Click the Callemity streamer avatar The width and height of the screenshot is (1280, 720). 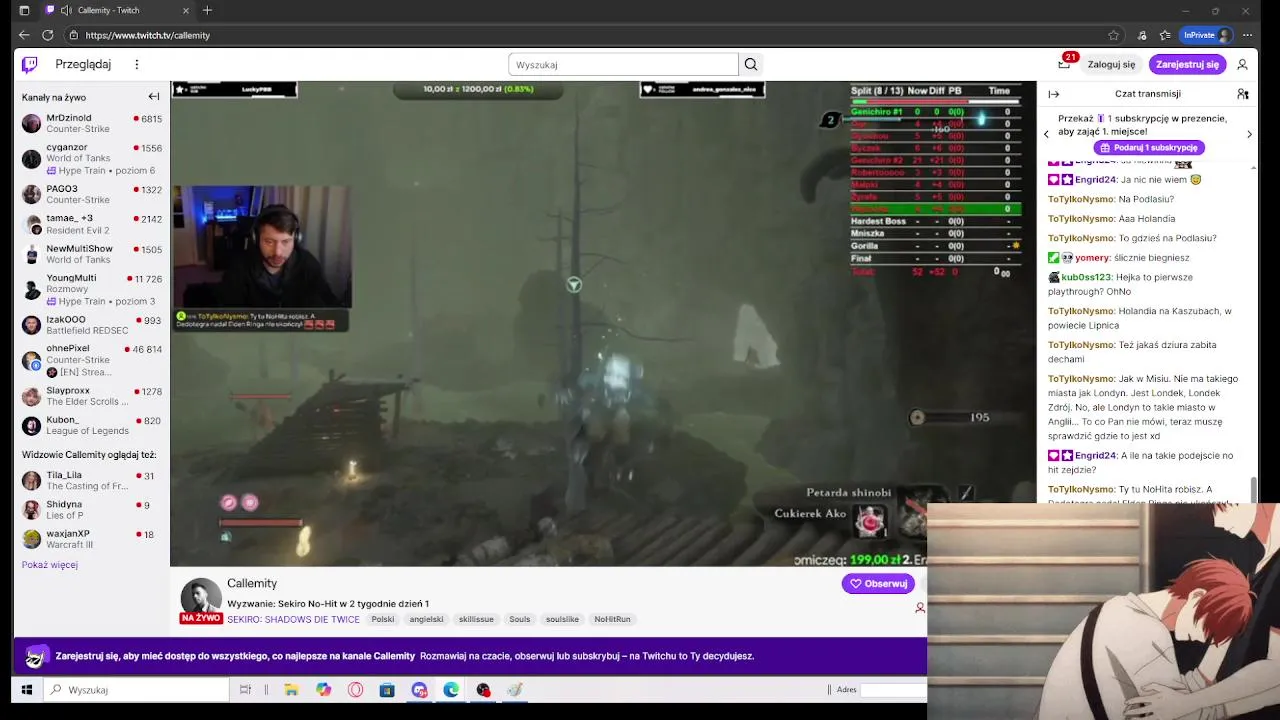coord(201,597)
